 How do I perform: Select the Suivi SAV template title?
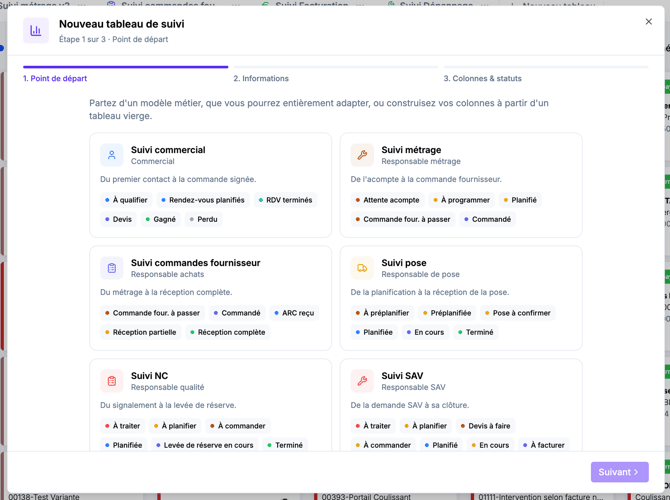click(402, 376)
